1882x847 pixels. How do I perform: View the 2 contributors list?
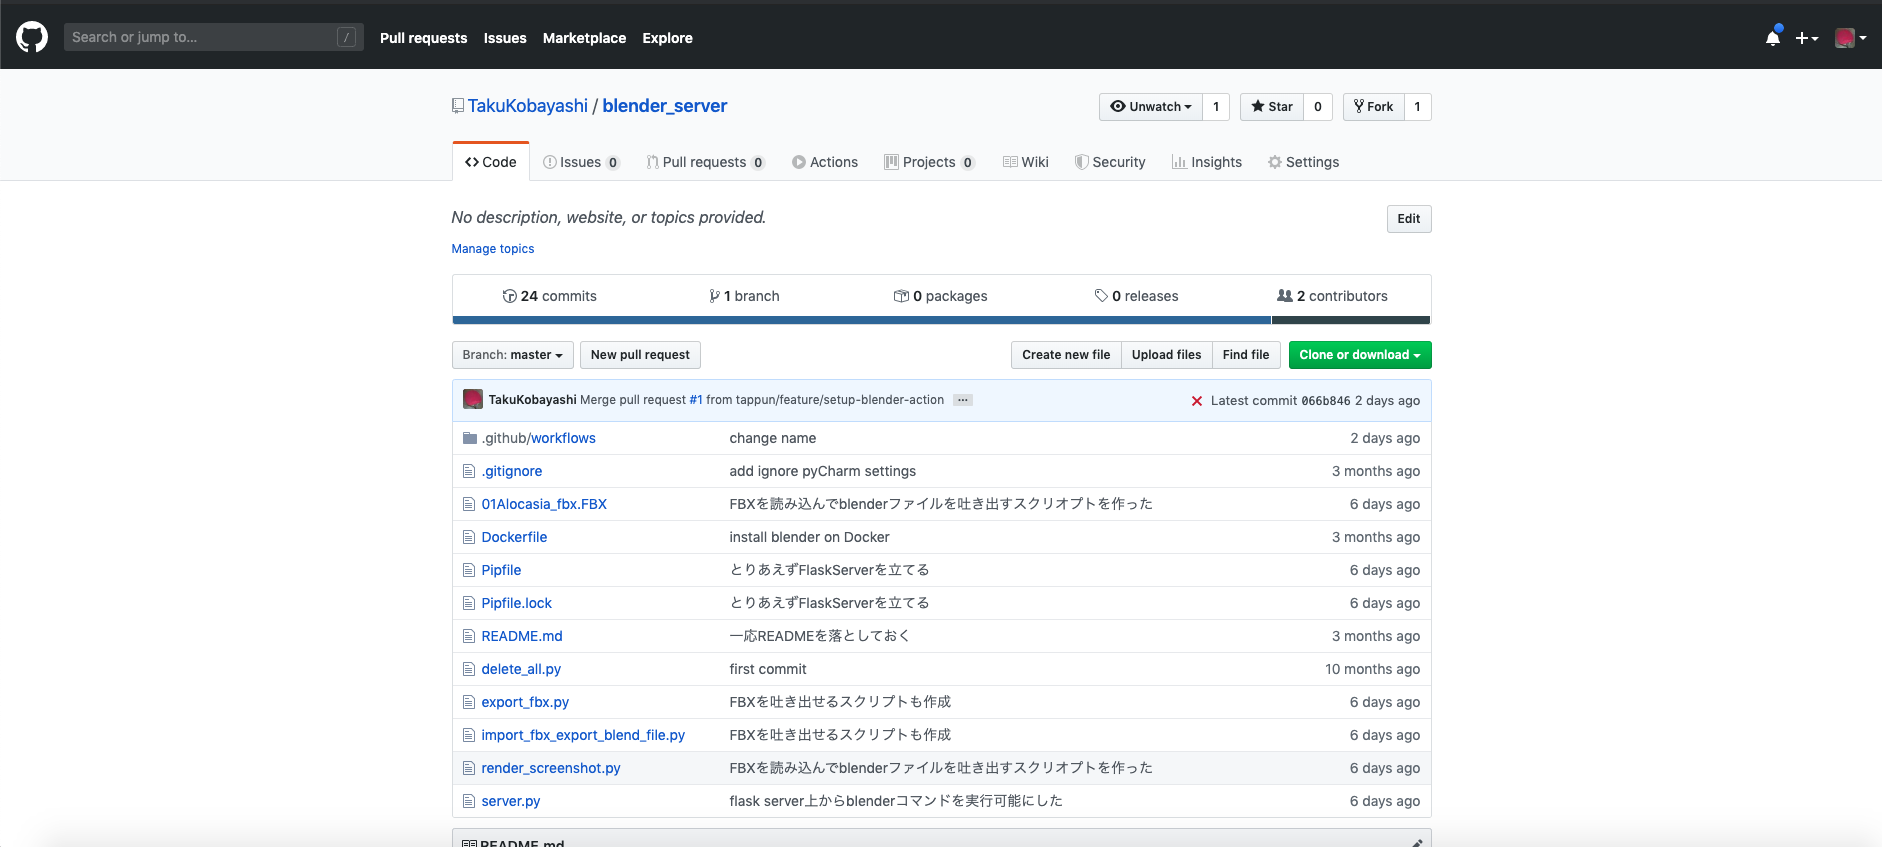[x=1332, y=296]
